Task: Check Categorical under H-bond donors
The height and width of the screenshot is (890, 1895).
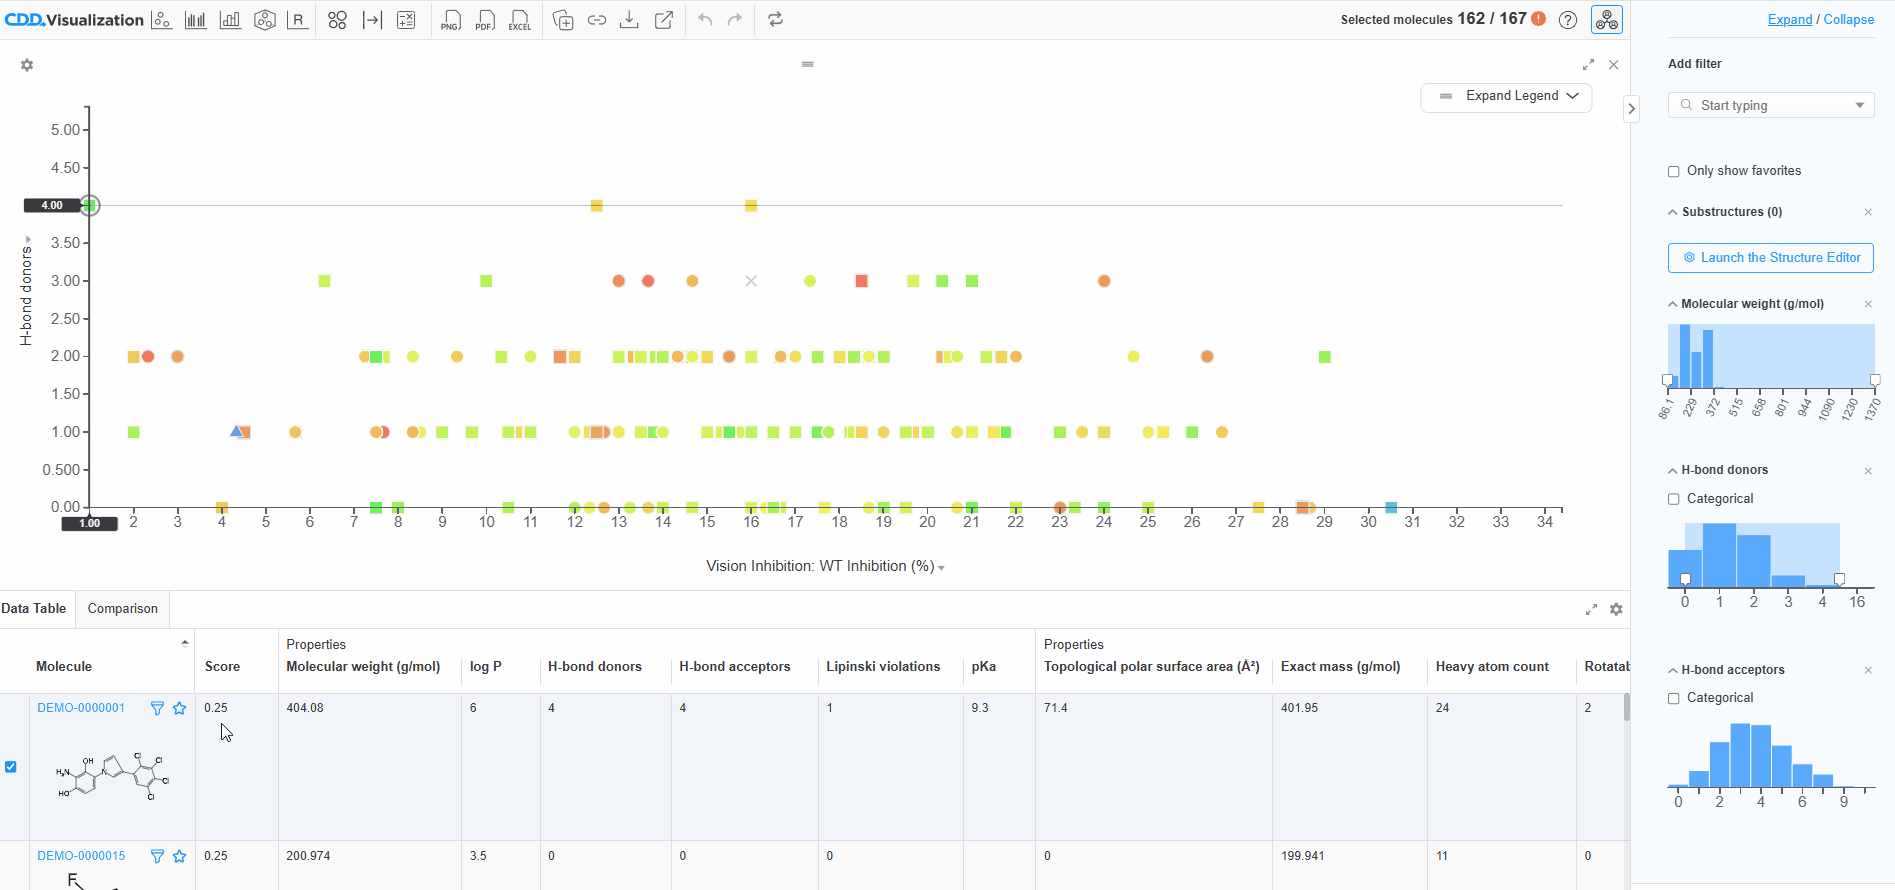Action: (1674, 499)
